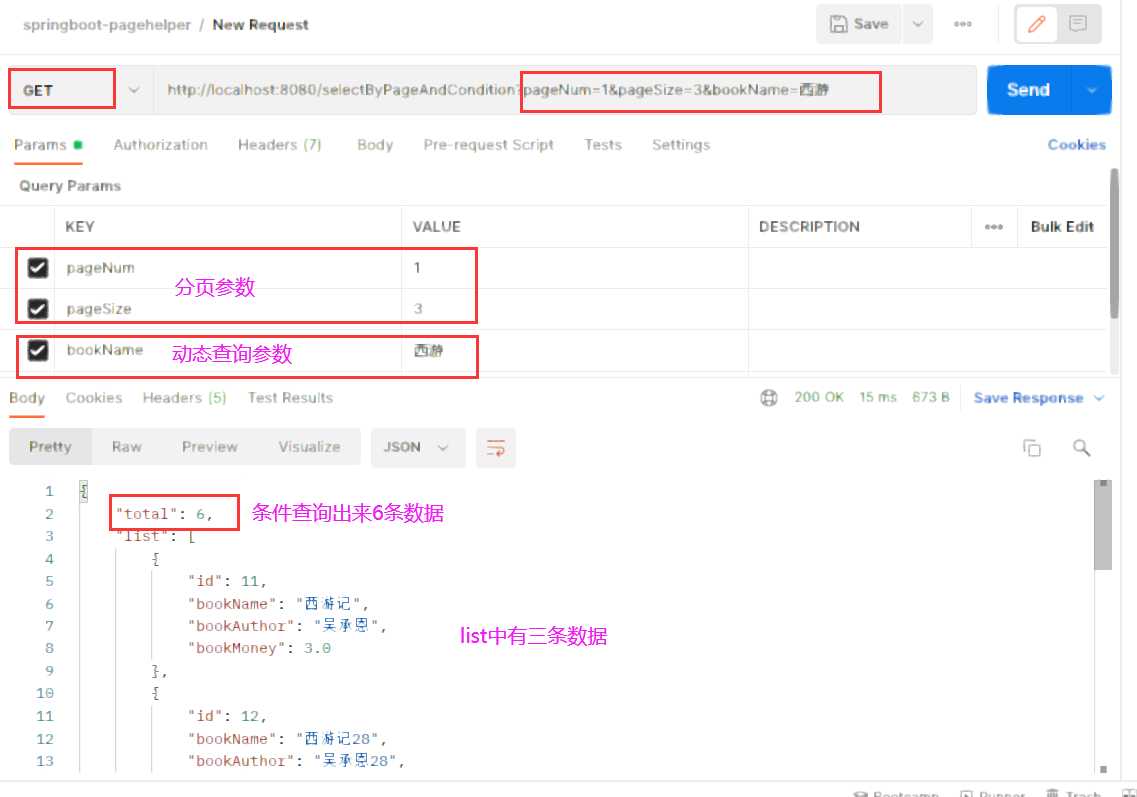Screen dimensions: 1137x797
Task: Click Bulk Edit
Action: [1062, 227]
